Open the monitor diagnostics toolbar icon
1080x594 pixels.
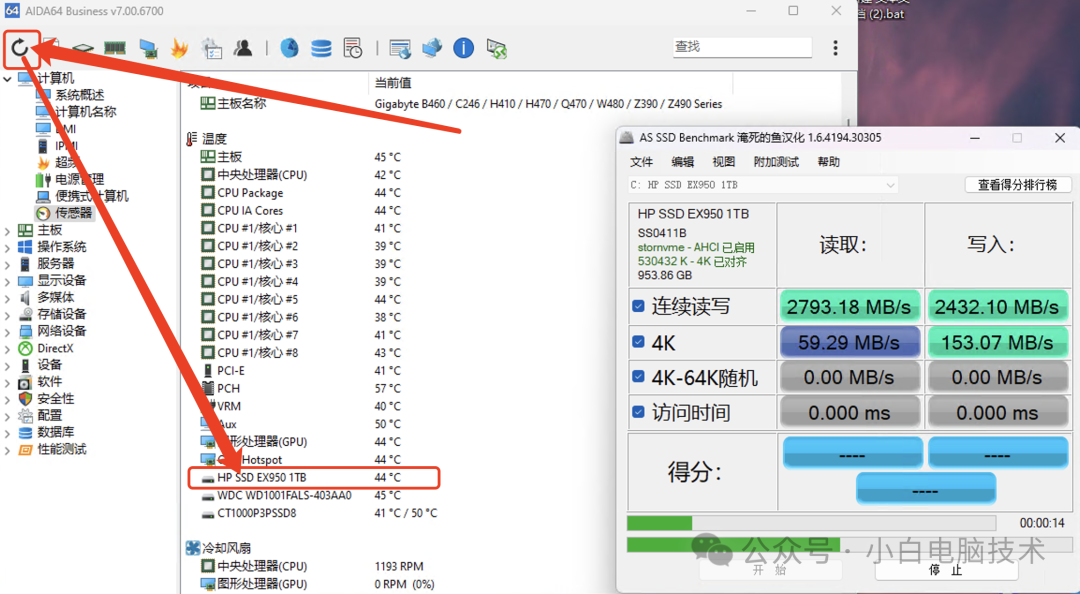pos(147,48)
